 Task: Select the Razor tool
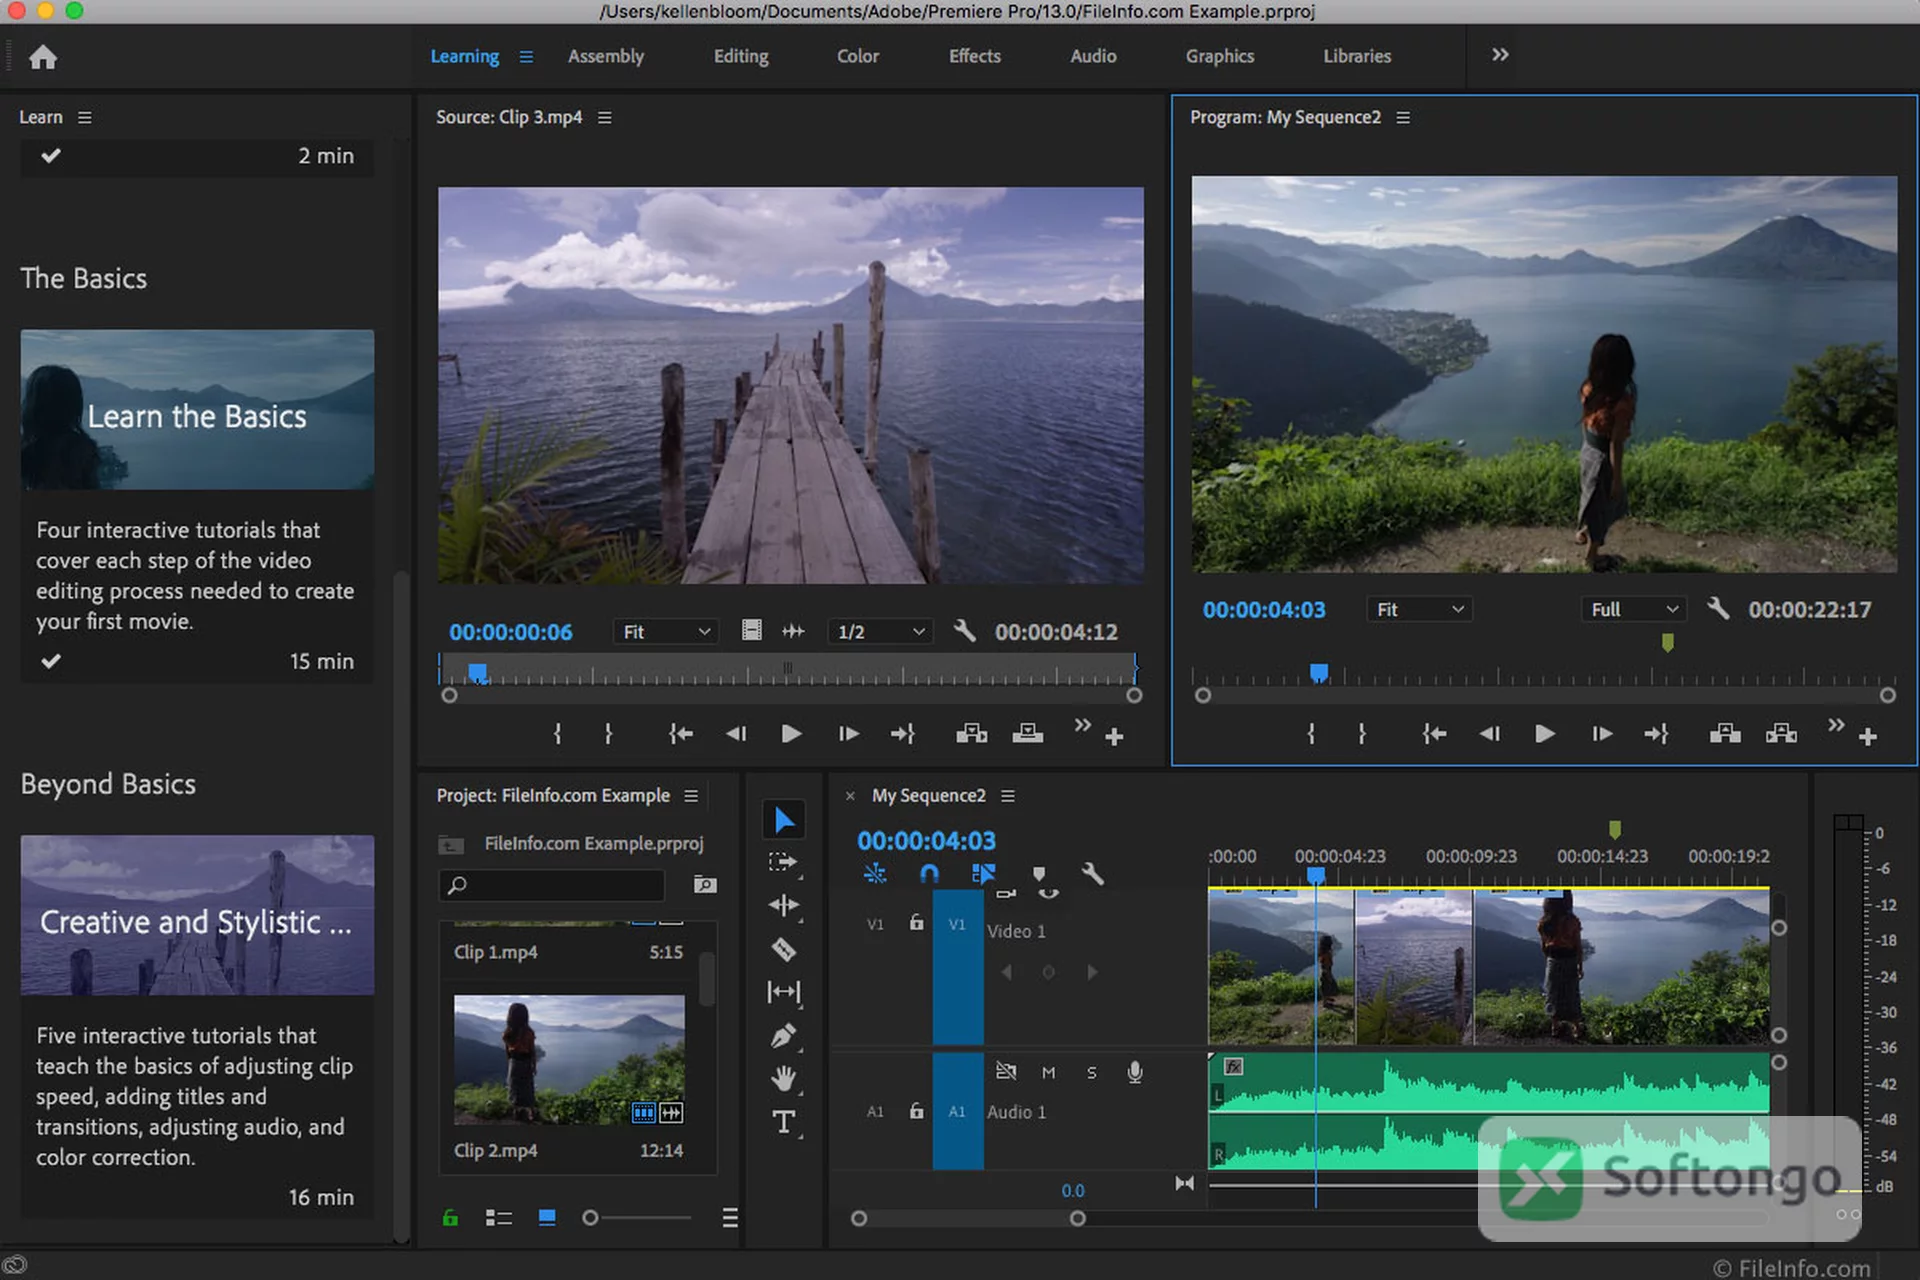pyautogui.click(x=784, y=949)
